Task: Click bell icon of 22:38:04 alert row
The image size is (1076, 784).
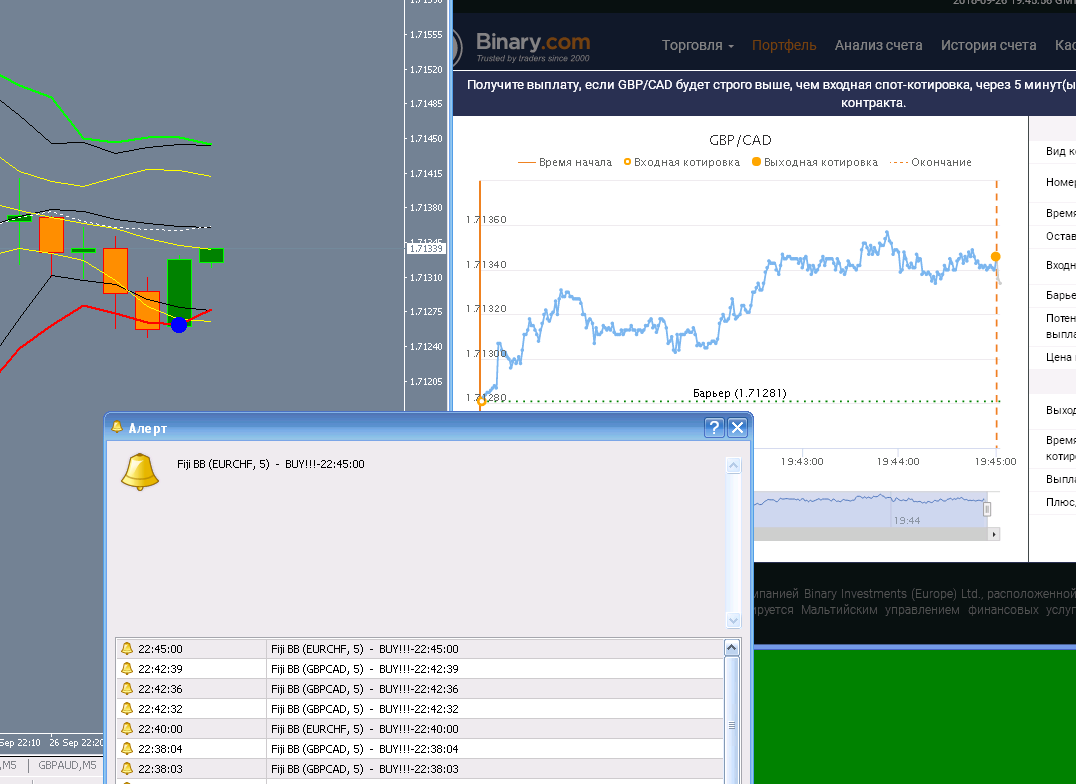Action: (x=127, y=748)
